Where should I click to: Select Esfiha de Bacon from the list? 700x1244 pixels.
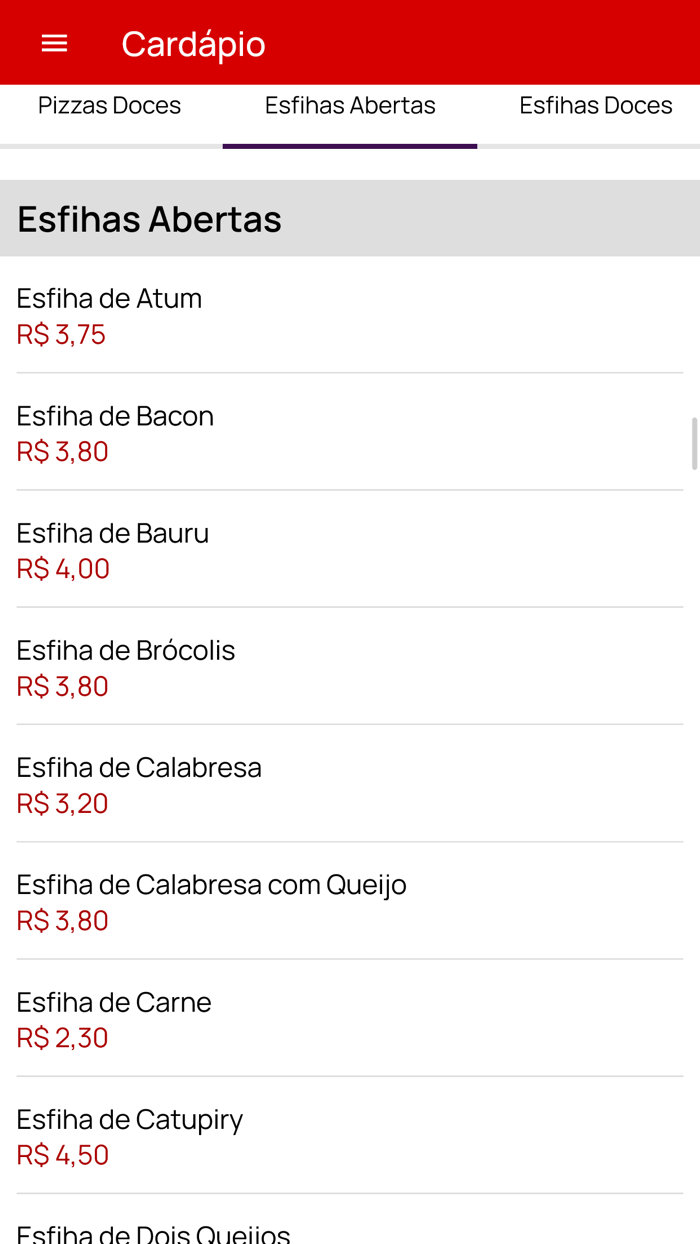(x=114, y=415)
